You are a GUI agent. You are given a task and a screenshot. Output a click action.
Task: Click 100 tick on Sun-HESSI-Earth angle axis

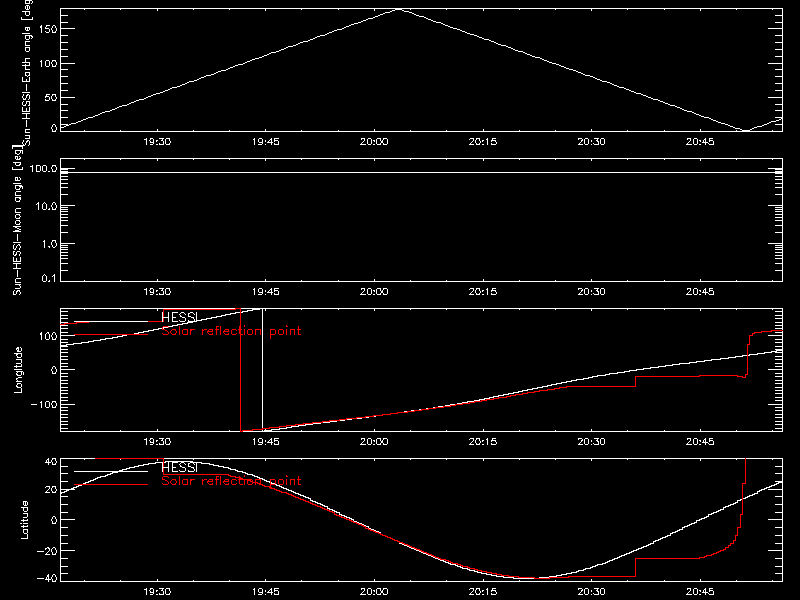[47, 63]
